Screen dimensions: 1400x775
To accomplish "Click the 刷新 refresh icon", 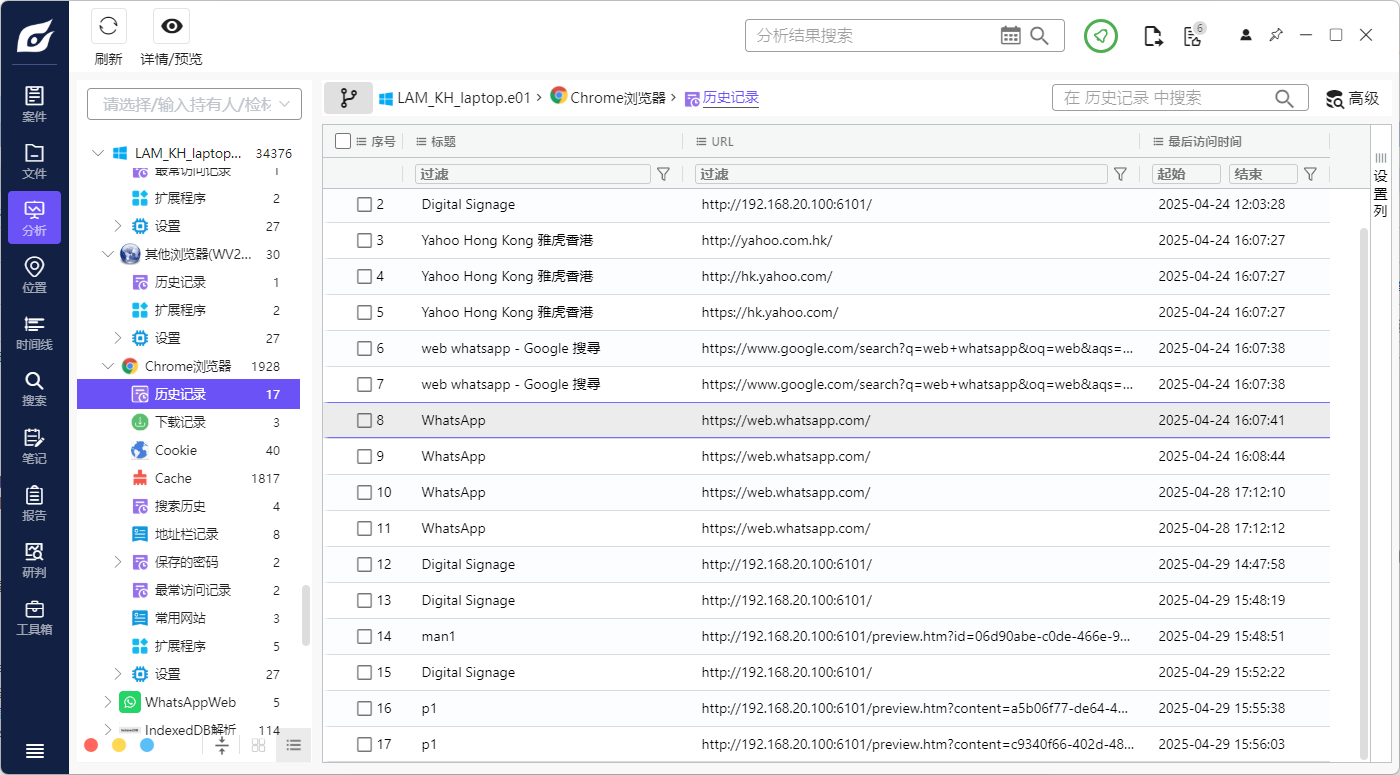I will [x=108, y=27].
